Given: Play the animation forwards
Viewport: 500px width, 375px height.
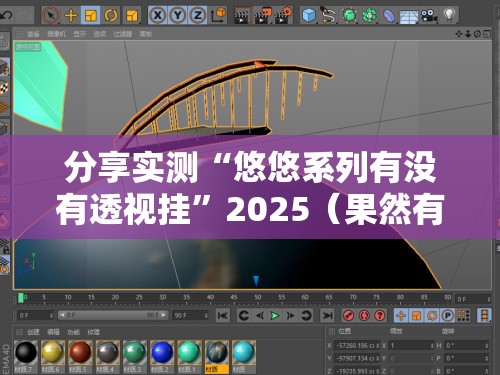Looking at the screenshot, I should 275,315.
